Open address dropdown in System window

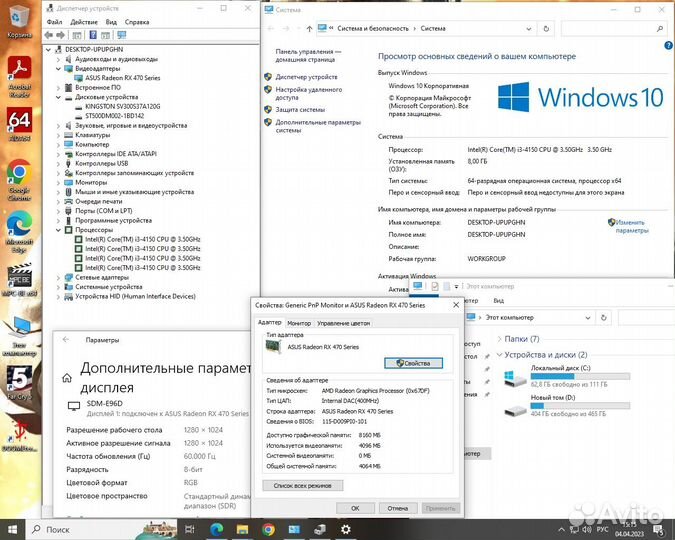(529, 29)
